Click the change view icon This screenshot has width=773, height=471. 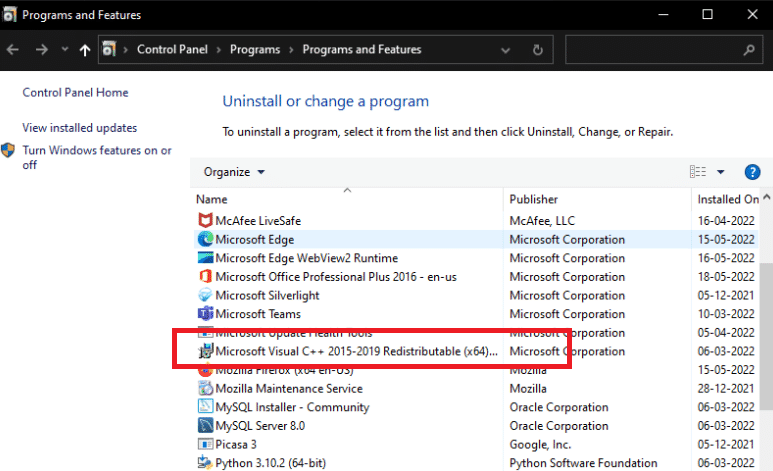[x=698, y=172]
